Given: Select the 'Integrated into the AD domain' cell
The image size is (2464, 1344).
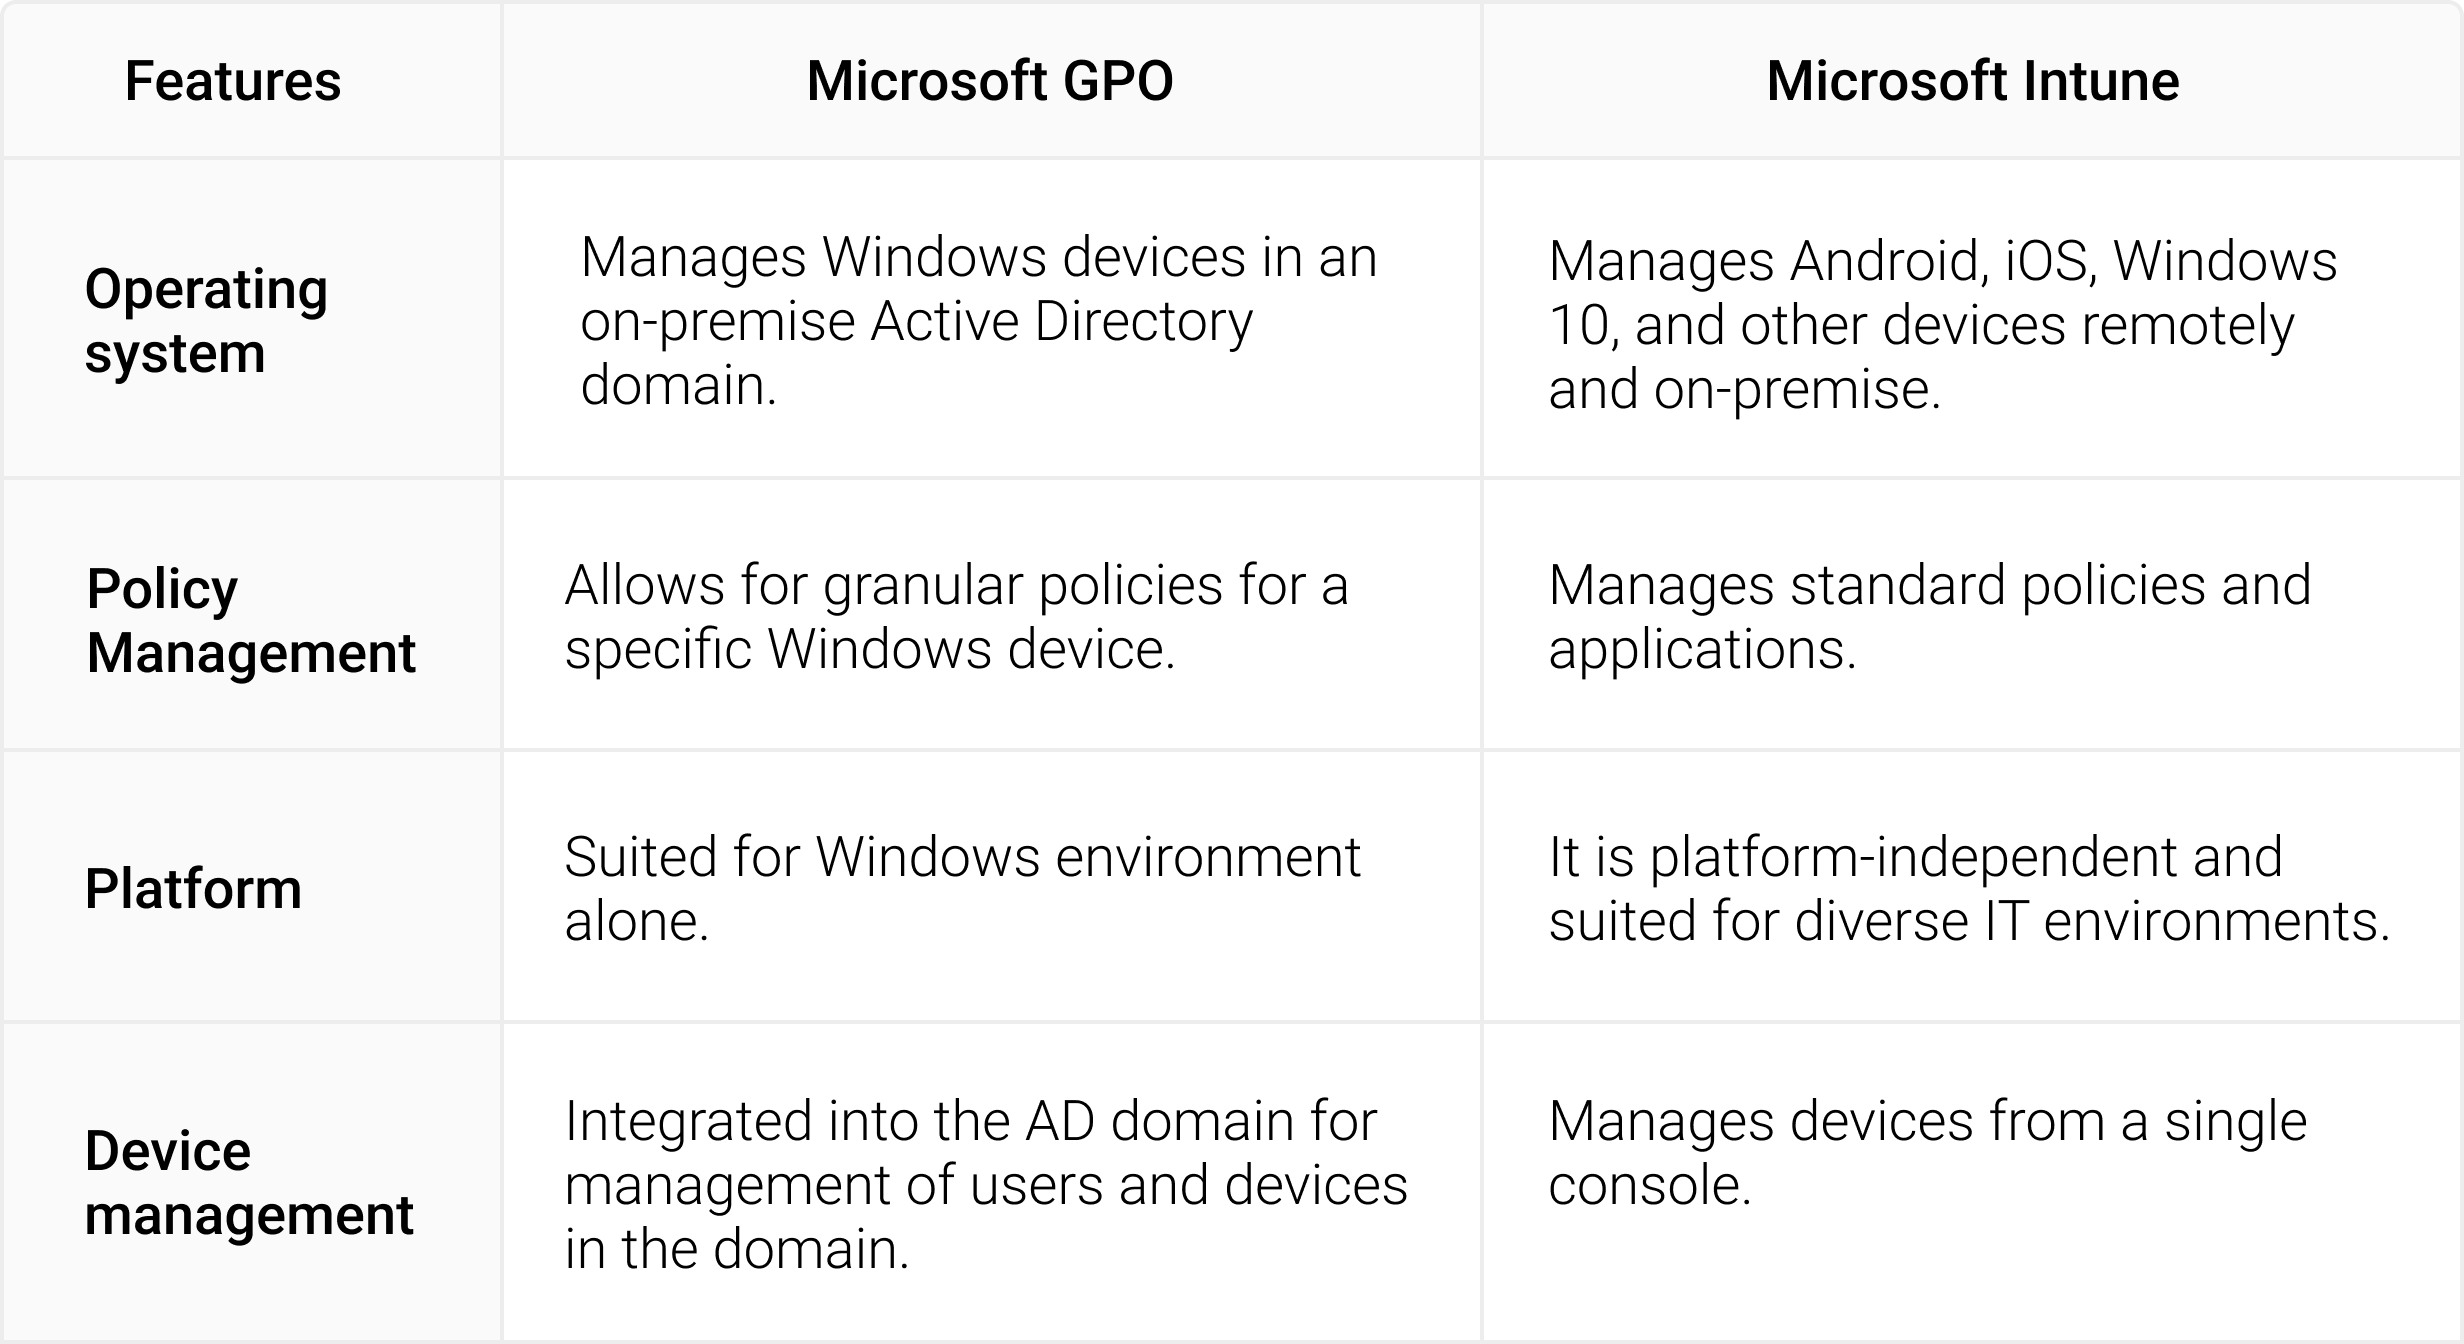Looking at the screenshot, I should point(985,1184).
